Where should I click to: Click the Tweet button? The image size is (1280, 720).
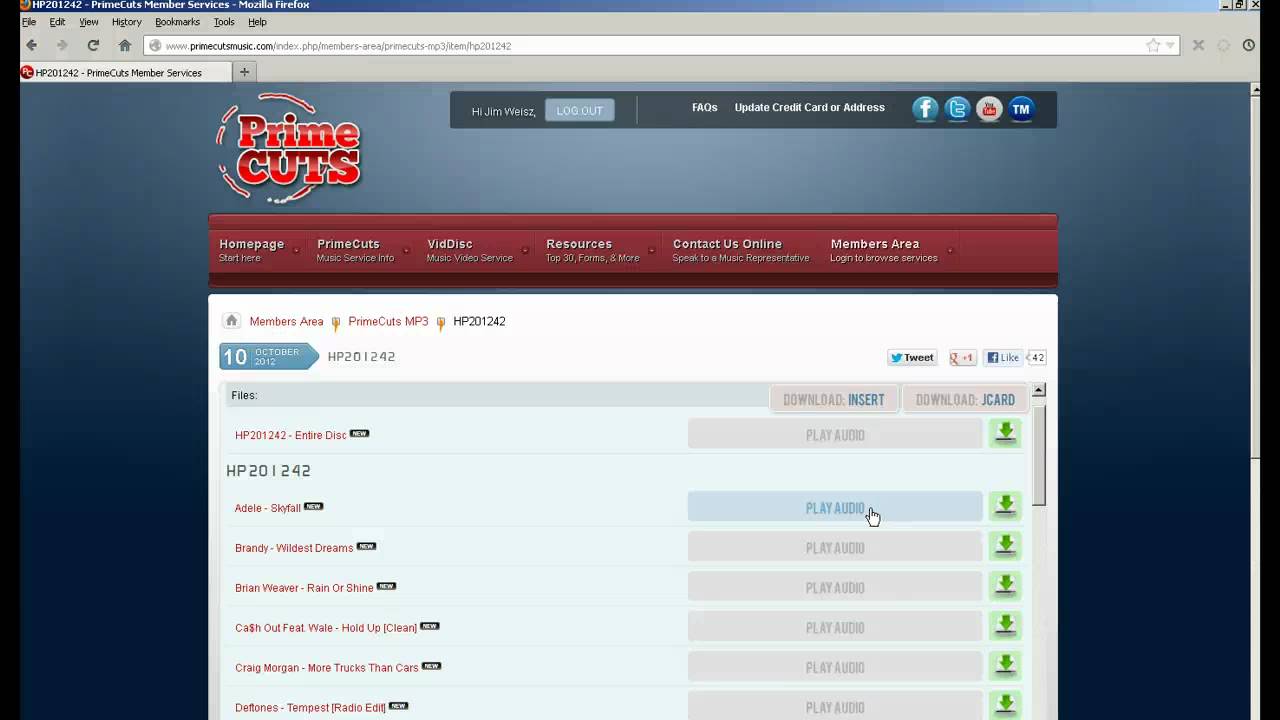coord(912,357)
